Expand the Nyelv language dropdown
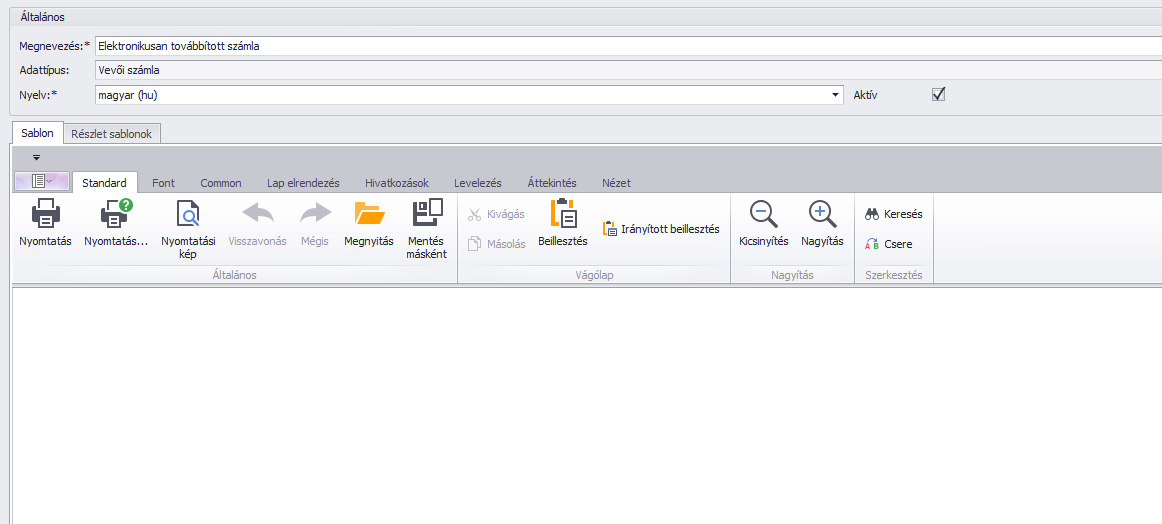 coord(836,95)
